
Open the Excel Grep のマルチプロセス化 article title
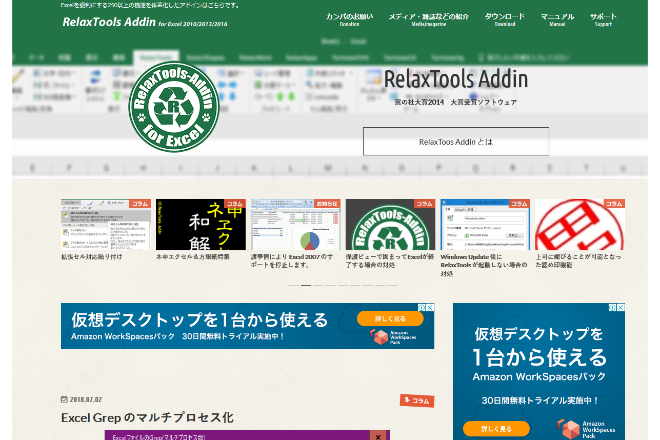point(147,417)
